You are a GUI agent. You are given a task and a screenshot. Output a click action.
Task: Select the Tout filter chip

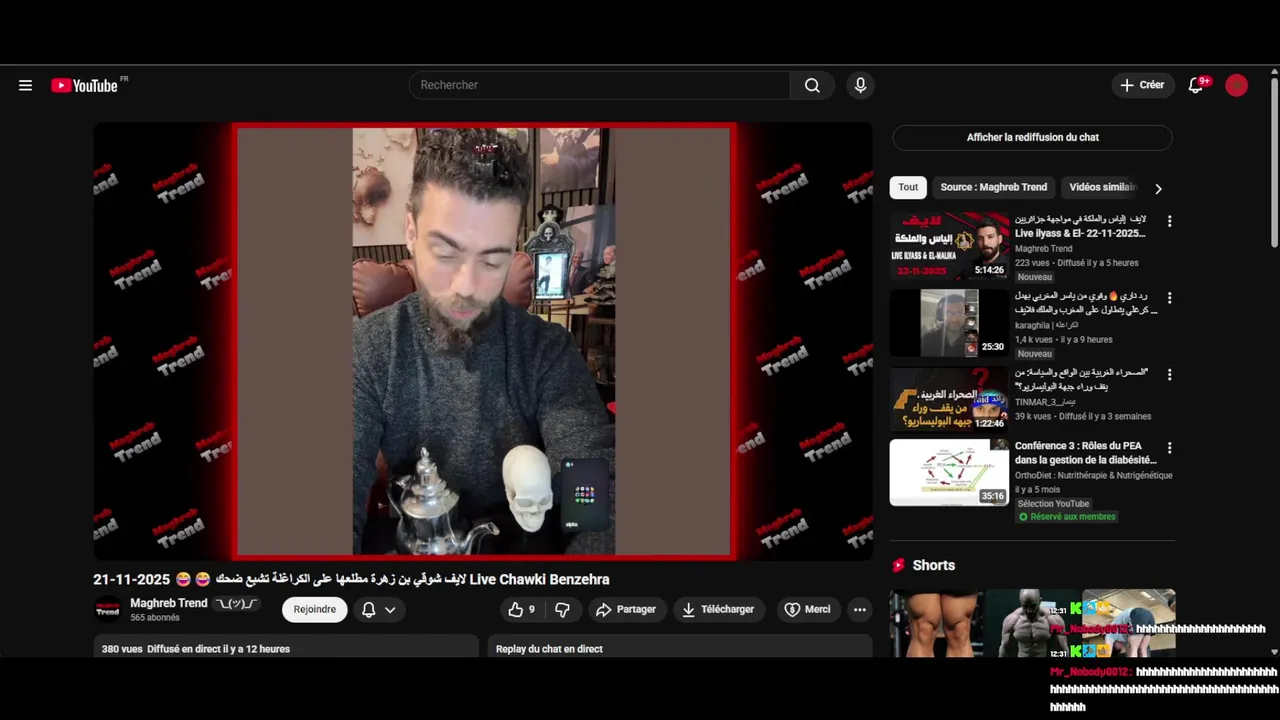pos(908,187)
